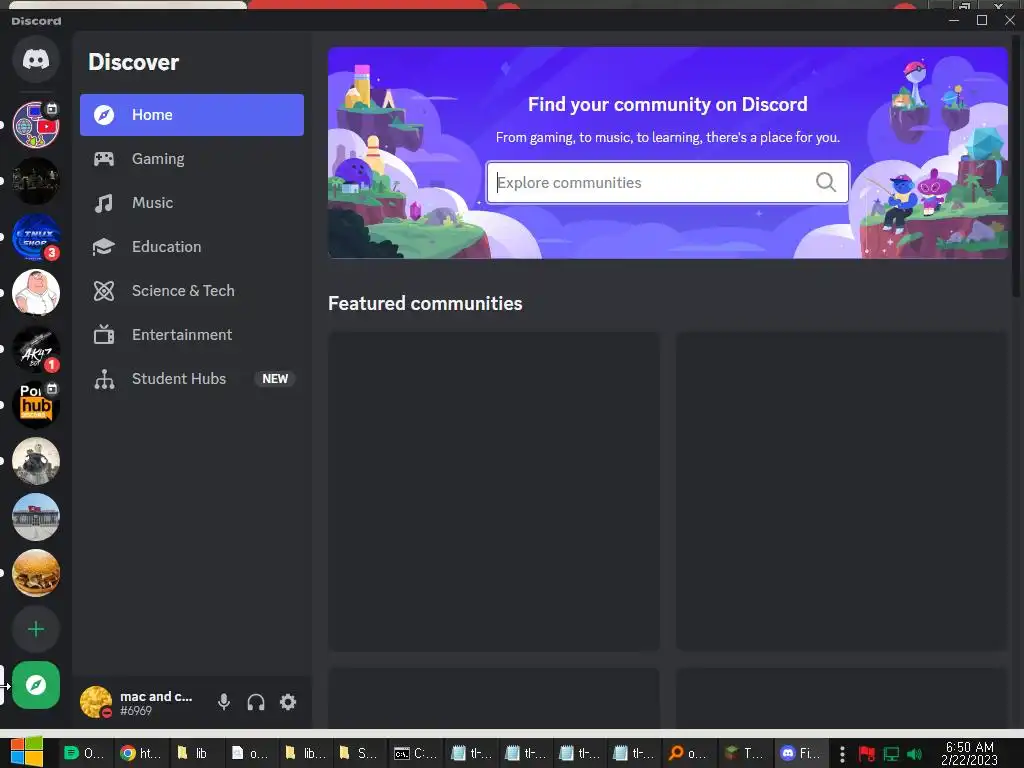Open the hub Discord server icon
The height and width of the screenshot is (768, 1024).
pos(36,405)
